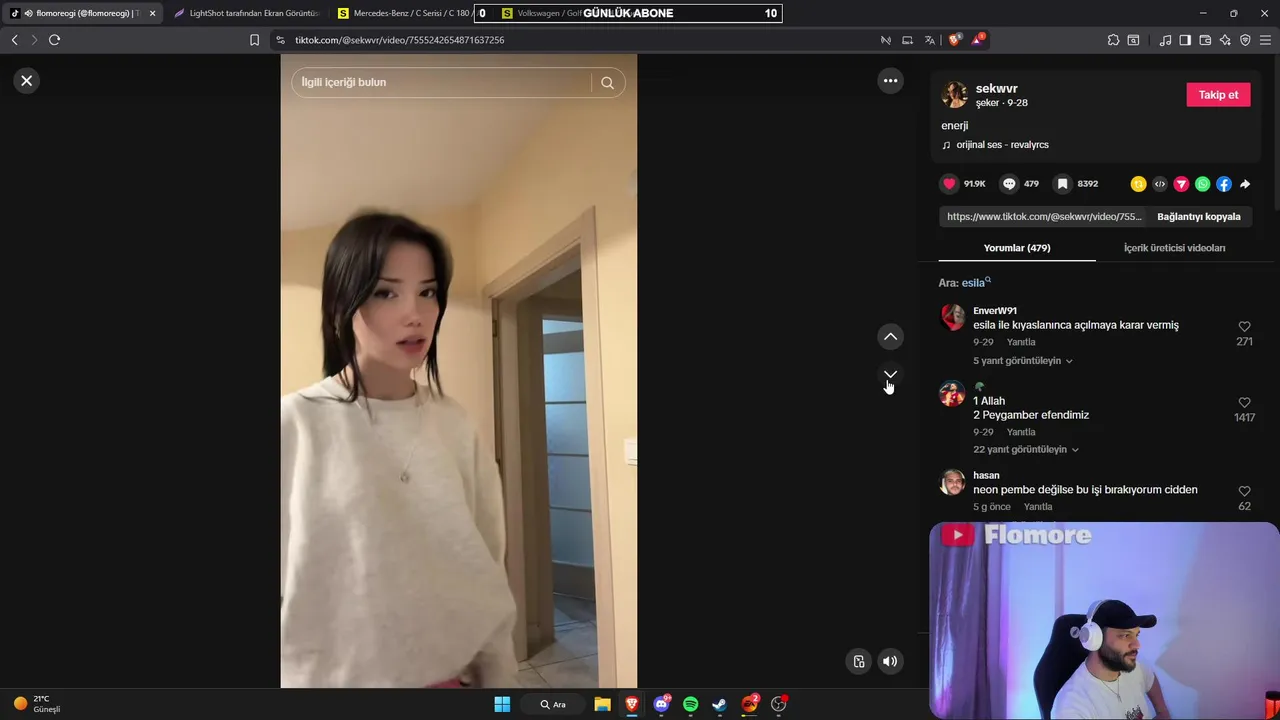The image size is (1280, 720).
Task: Open File Explorer from the taskbar
Action: 602,704
